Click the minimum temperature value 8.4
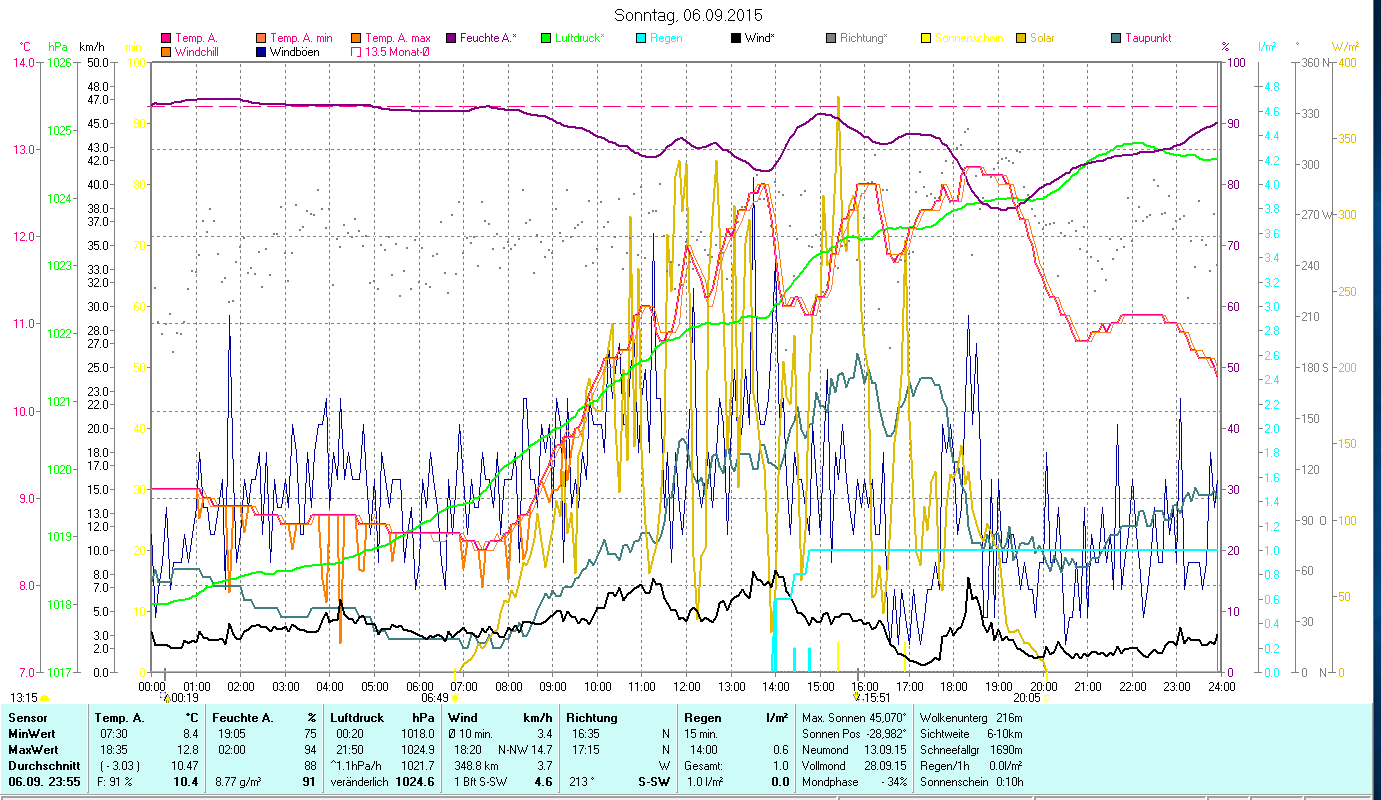Viewport: 1381px width, 800px height. click(190, 734)
